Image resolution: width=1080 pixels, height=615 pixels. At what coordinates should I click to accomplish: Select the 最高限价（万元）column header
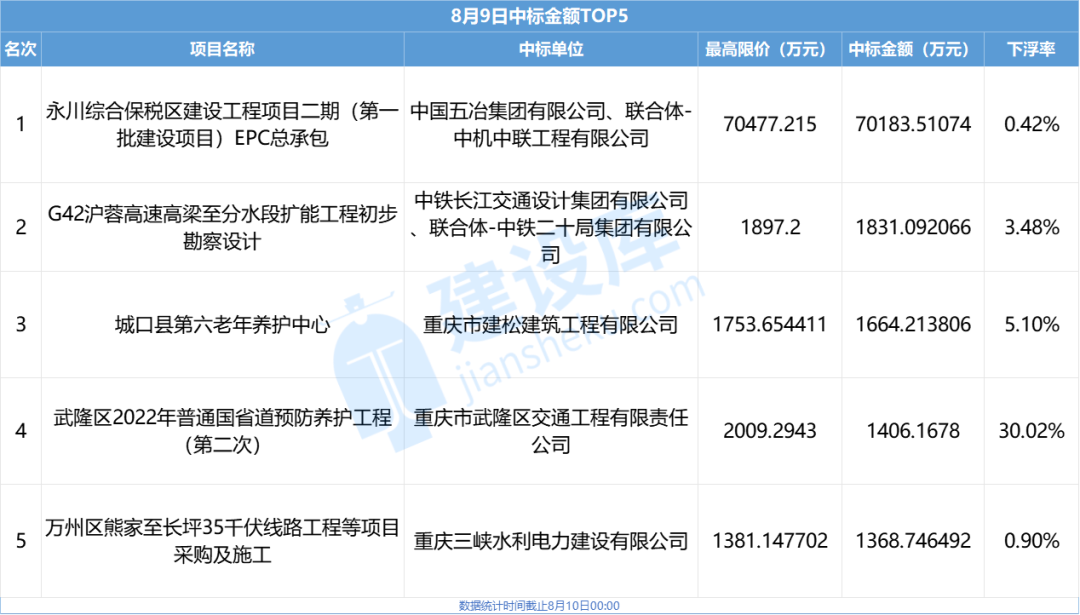click(x=767, y=47)
